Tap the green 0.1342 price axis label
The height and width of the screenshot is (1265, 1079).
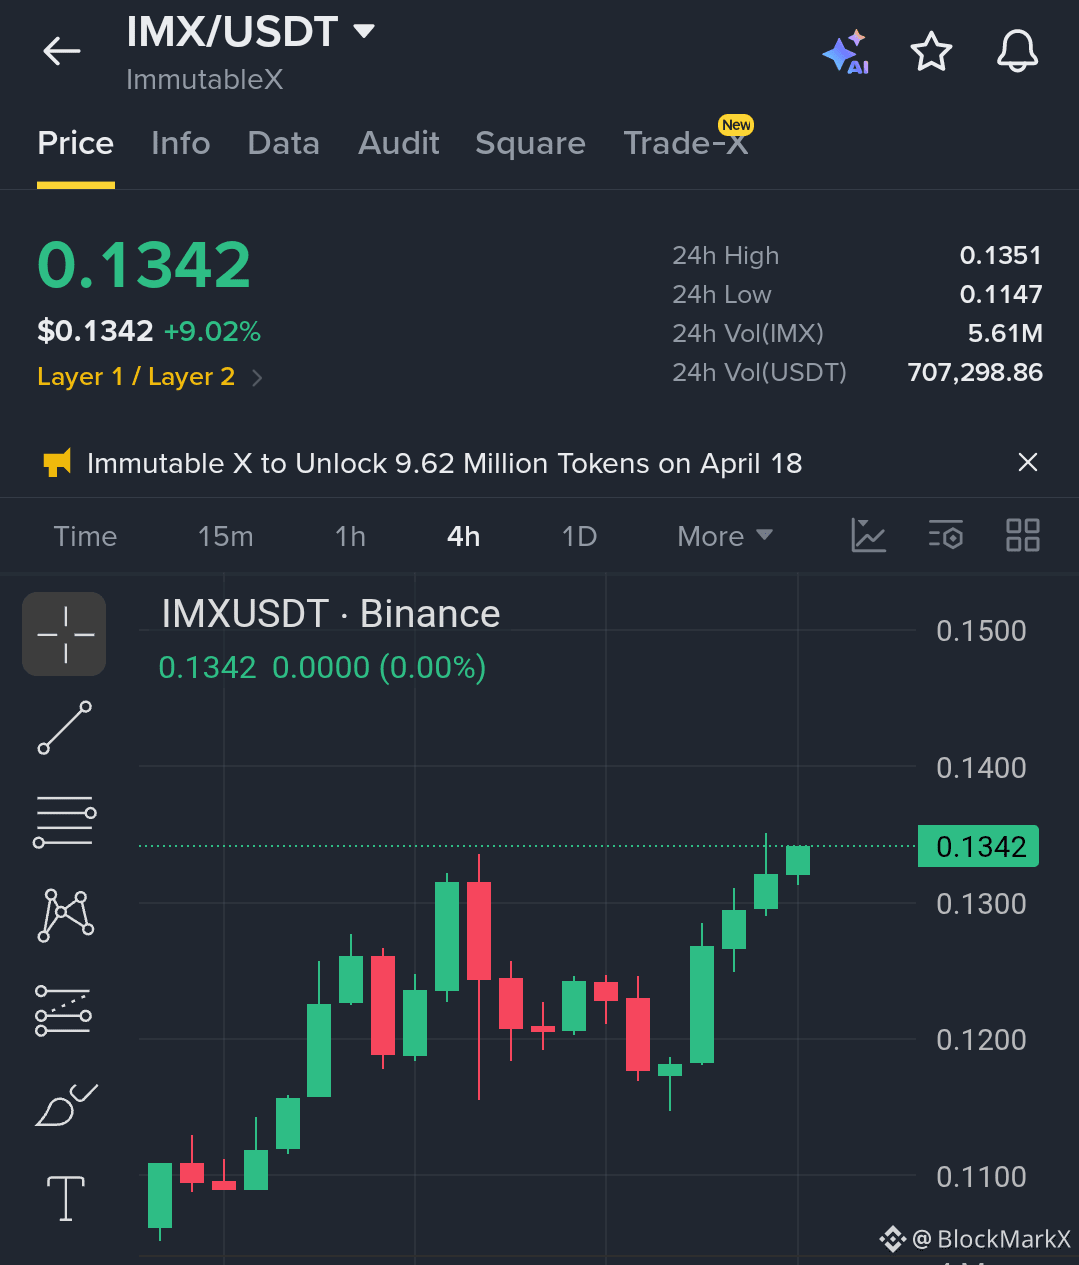click(979, 846)
